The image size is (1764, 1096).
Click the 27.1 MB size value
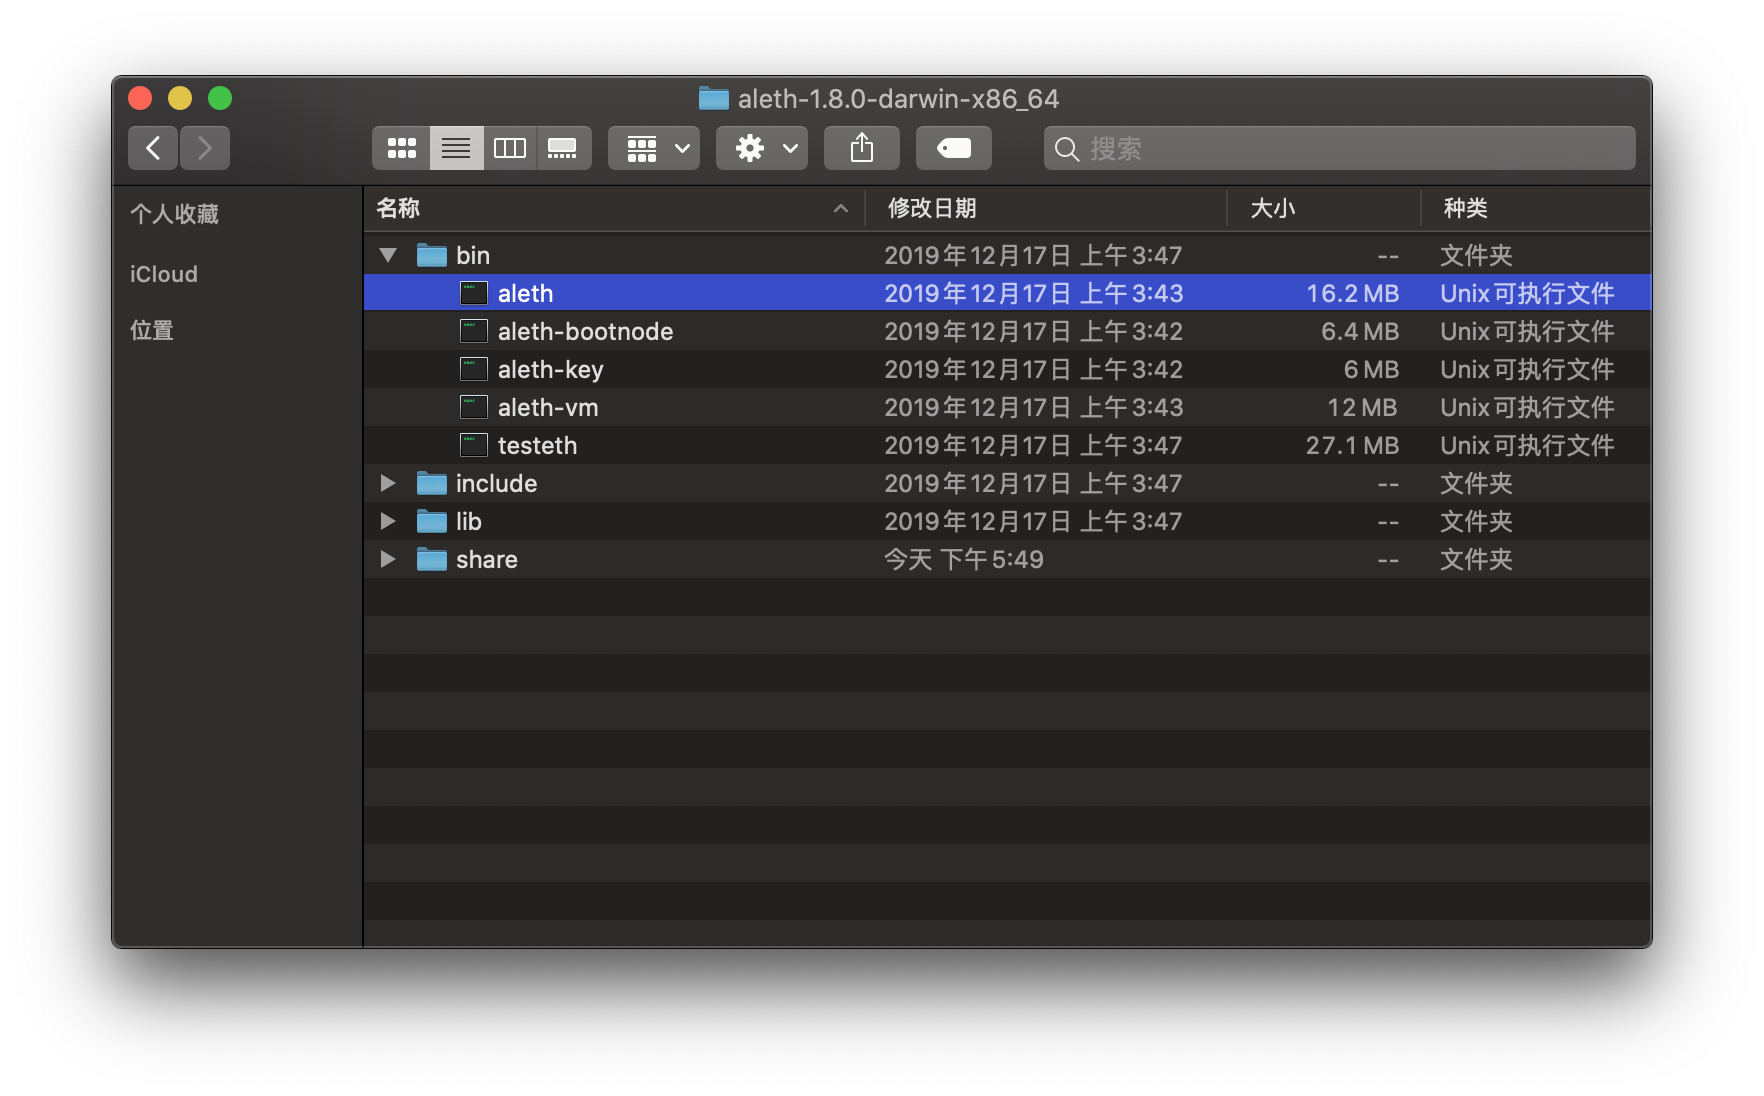1352,445
